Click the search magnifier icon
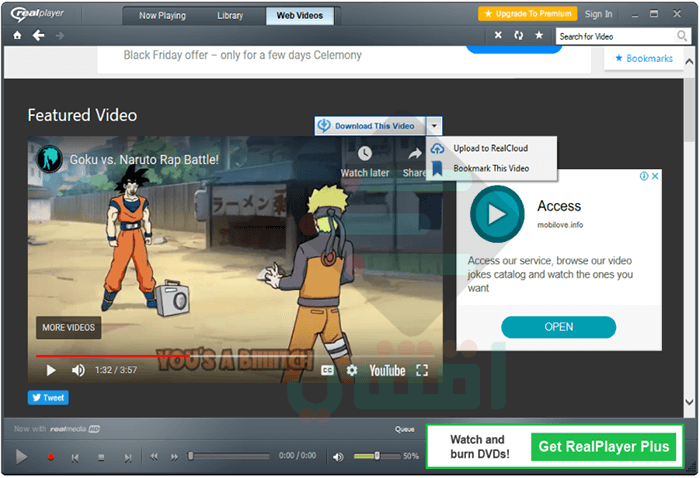 [682, 36]
